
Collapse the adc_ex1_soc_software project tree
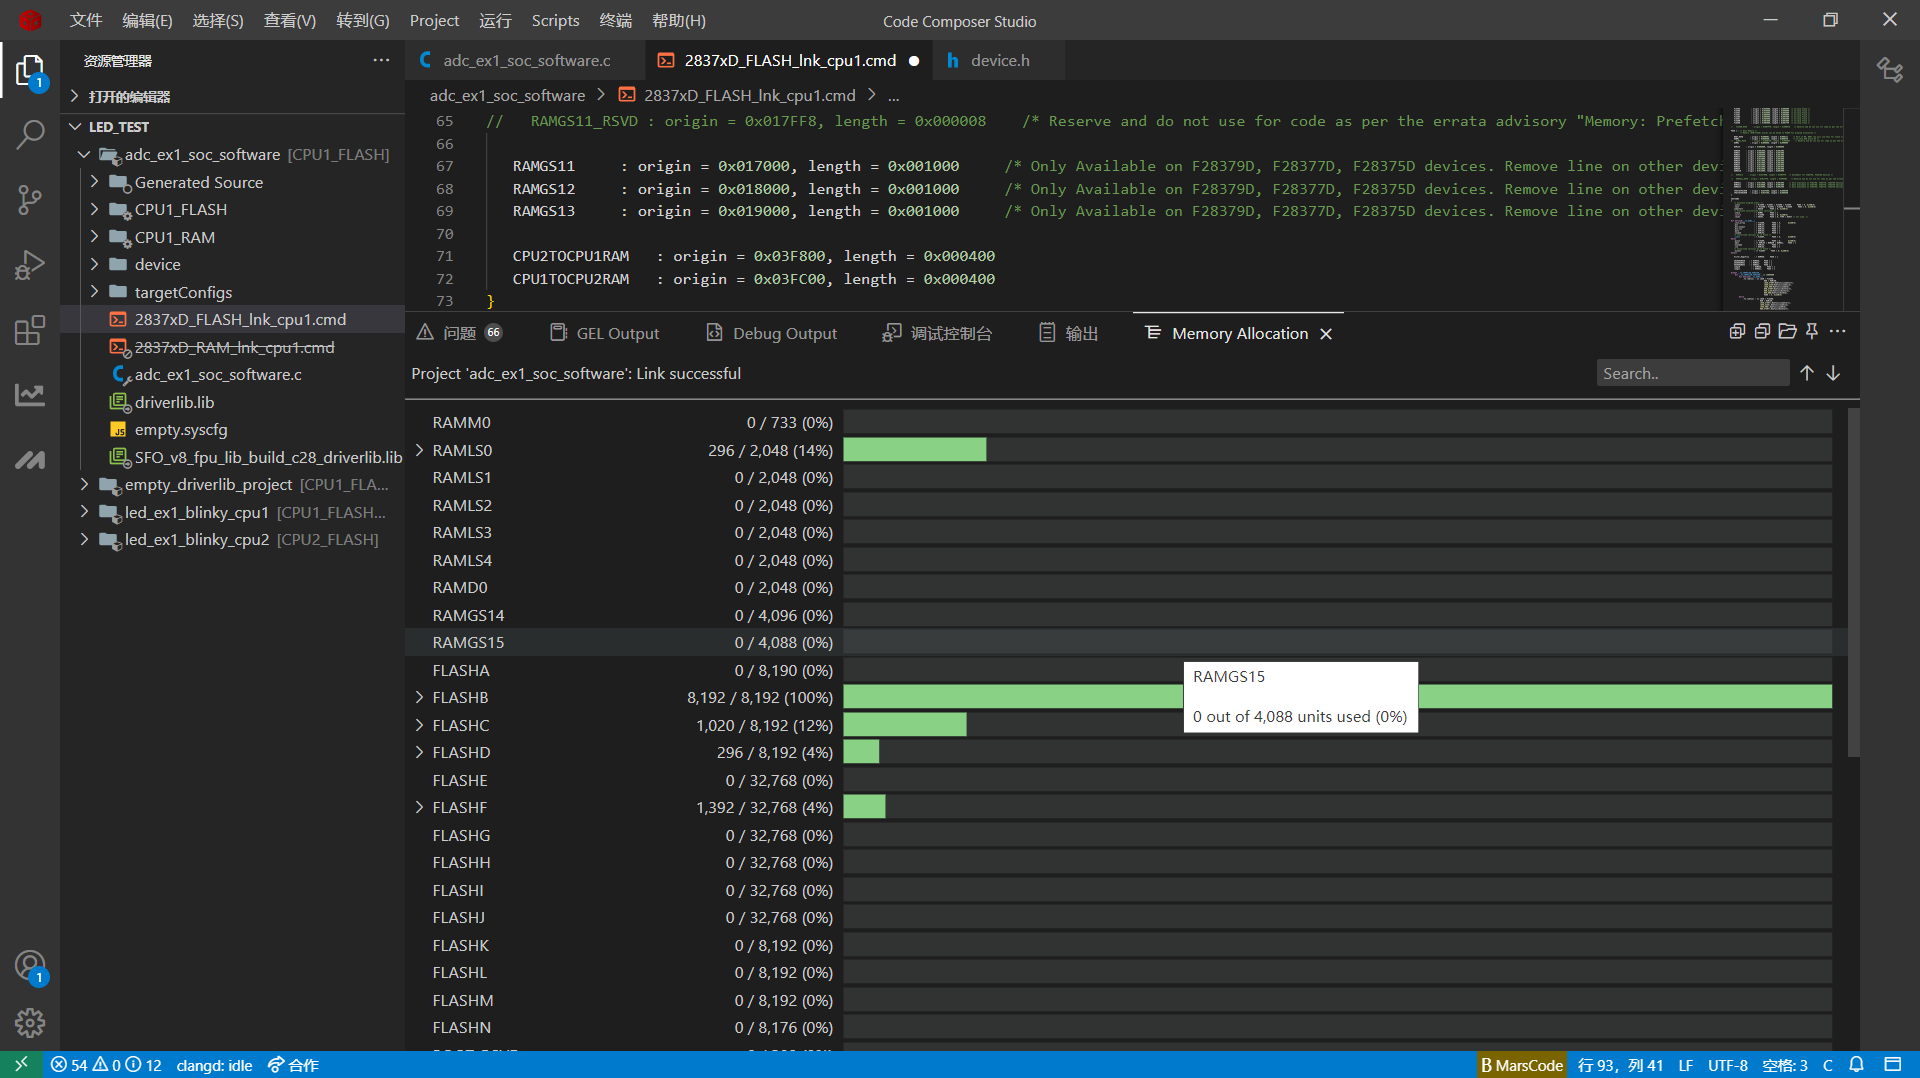(x=84, y=154)
